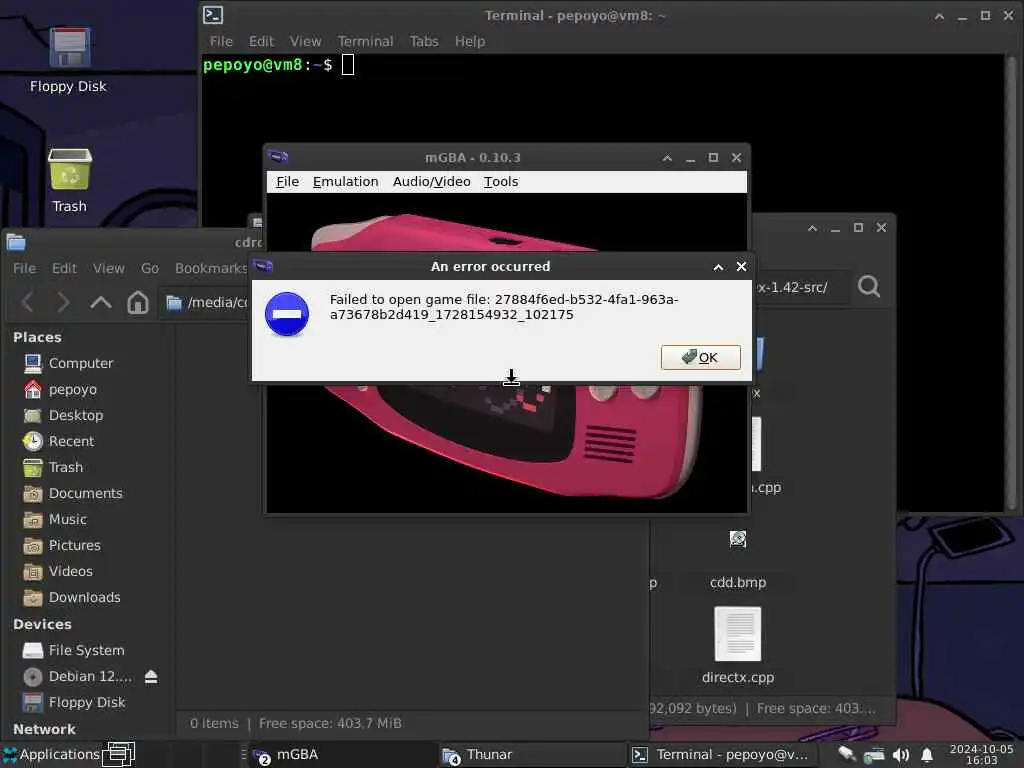This screenshot has height=768, width=1024.
Task: Click the mGBA icon in its title bar
Action: [279, 157]
